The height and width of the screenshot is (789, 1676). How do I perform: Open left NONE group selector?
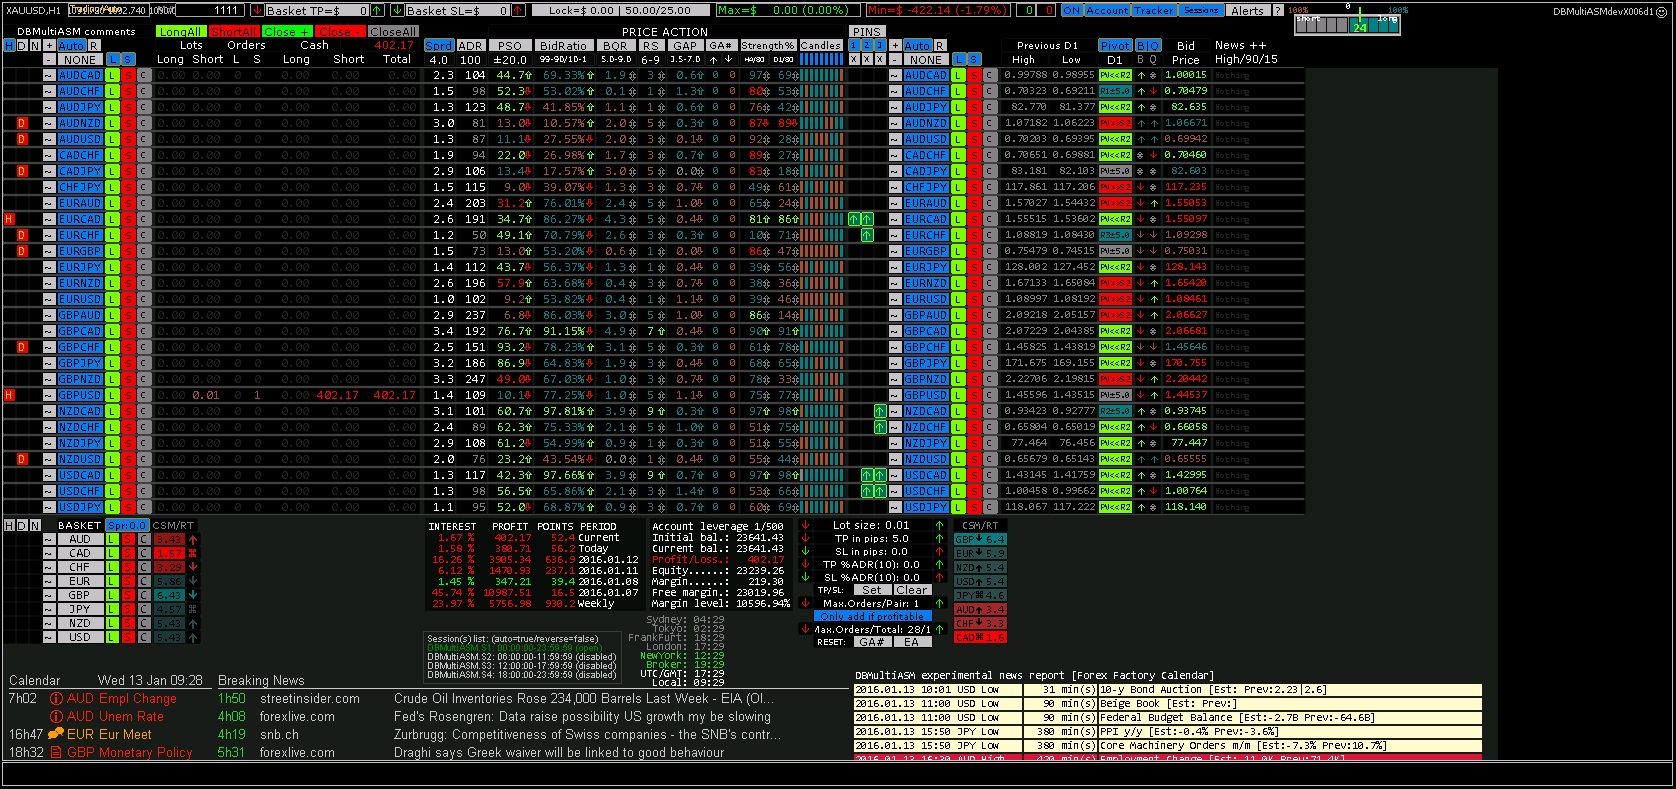point(80,59)
